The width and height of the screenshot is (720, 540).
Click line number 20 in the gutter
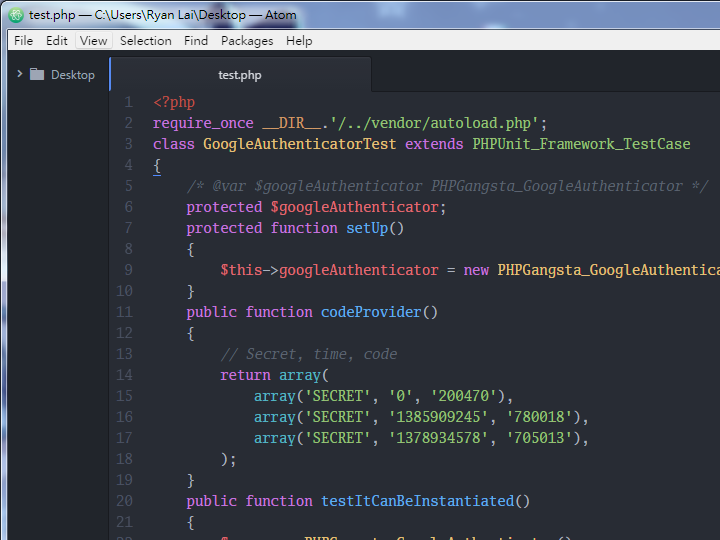coord(124,501)
